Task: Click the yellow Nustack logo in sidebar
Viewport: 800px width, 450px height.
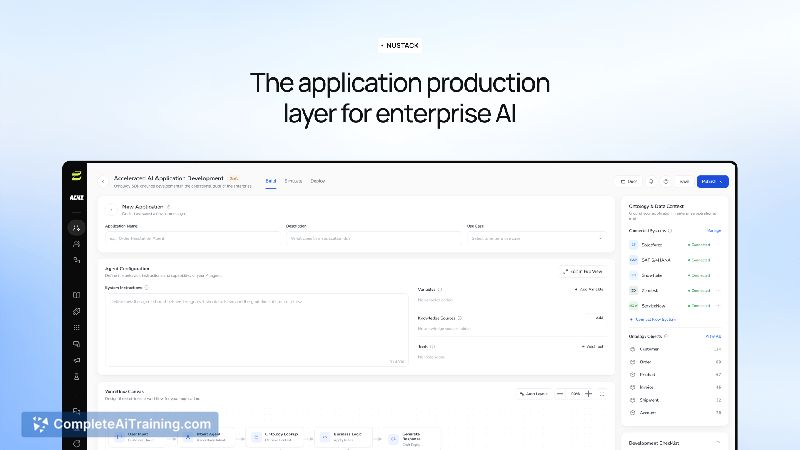Action: (77, 176)
